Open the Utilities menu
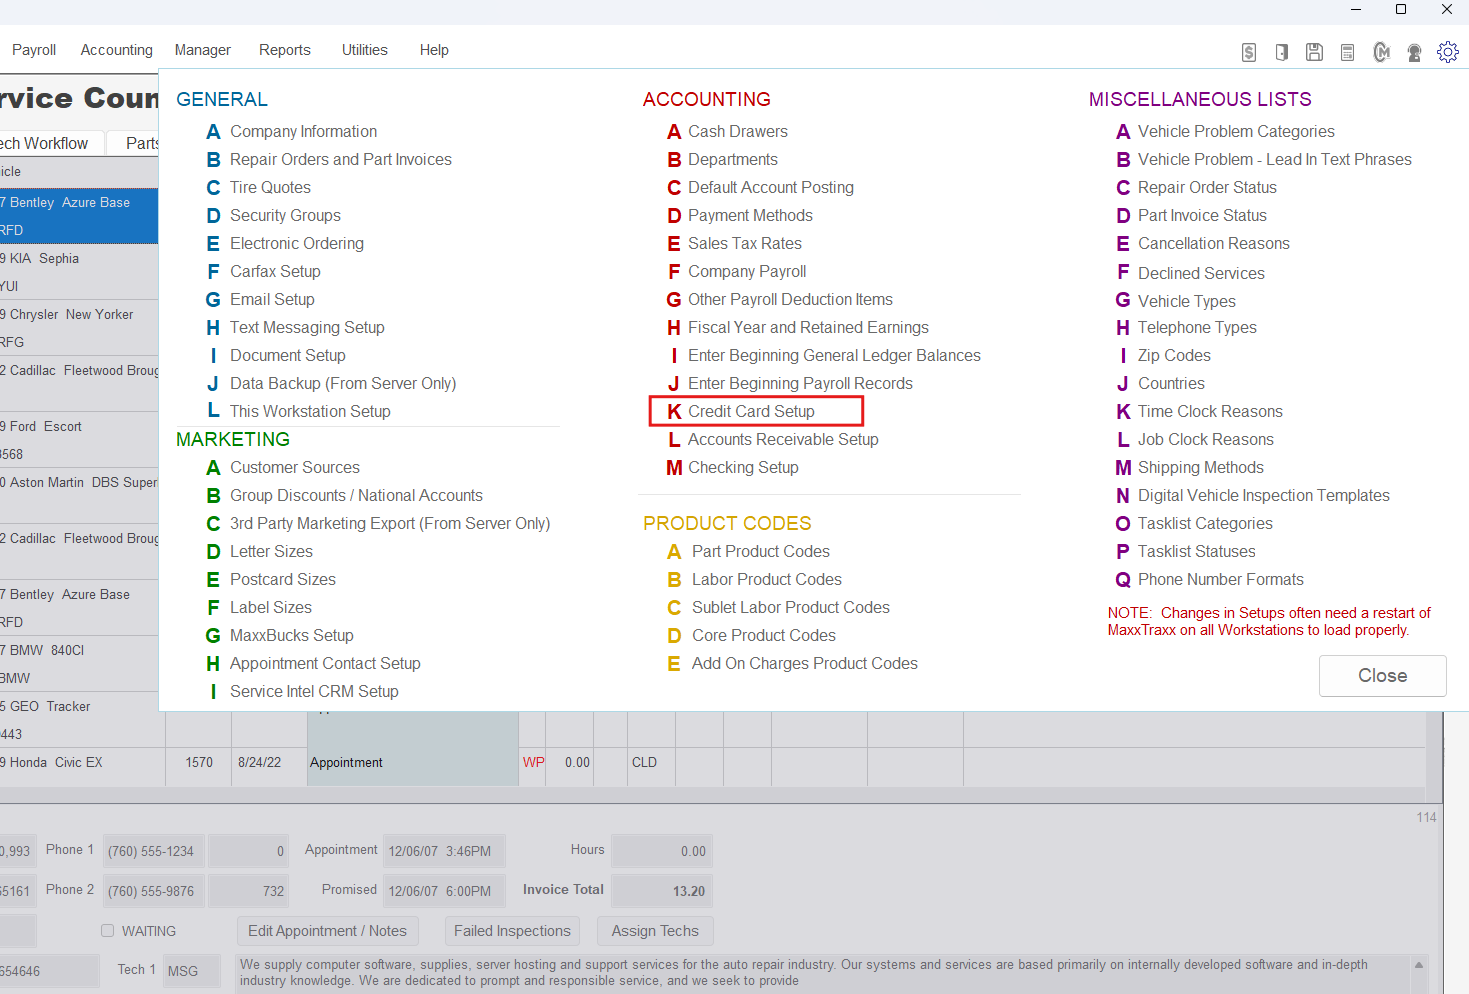Viewport: 1469px width, 994px height. (364, 50)
